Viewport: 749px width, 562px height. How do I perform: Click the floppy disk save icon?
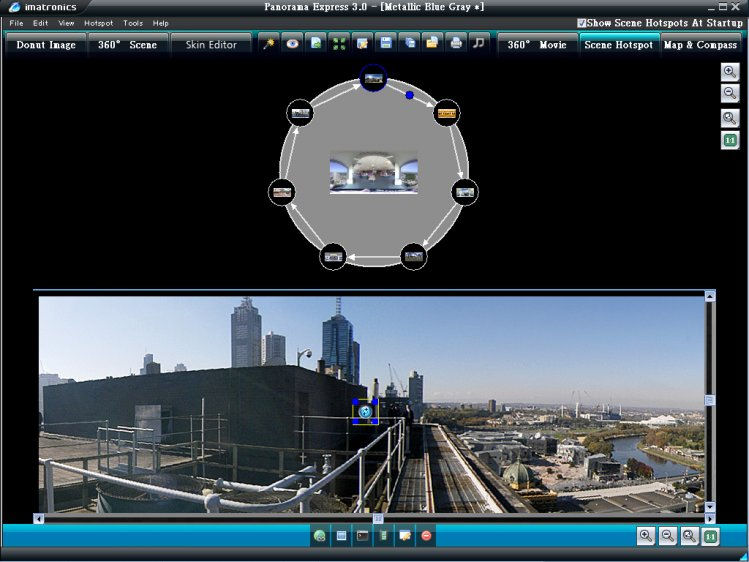pos(386,44)
